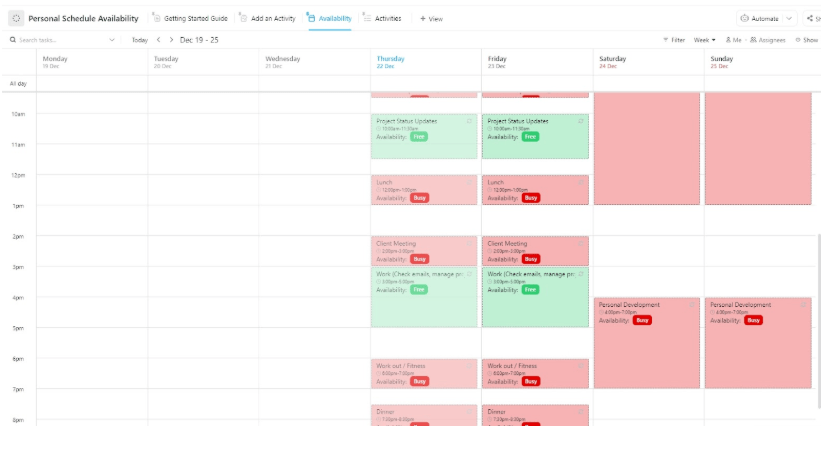Open Assignees filter

768,40
